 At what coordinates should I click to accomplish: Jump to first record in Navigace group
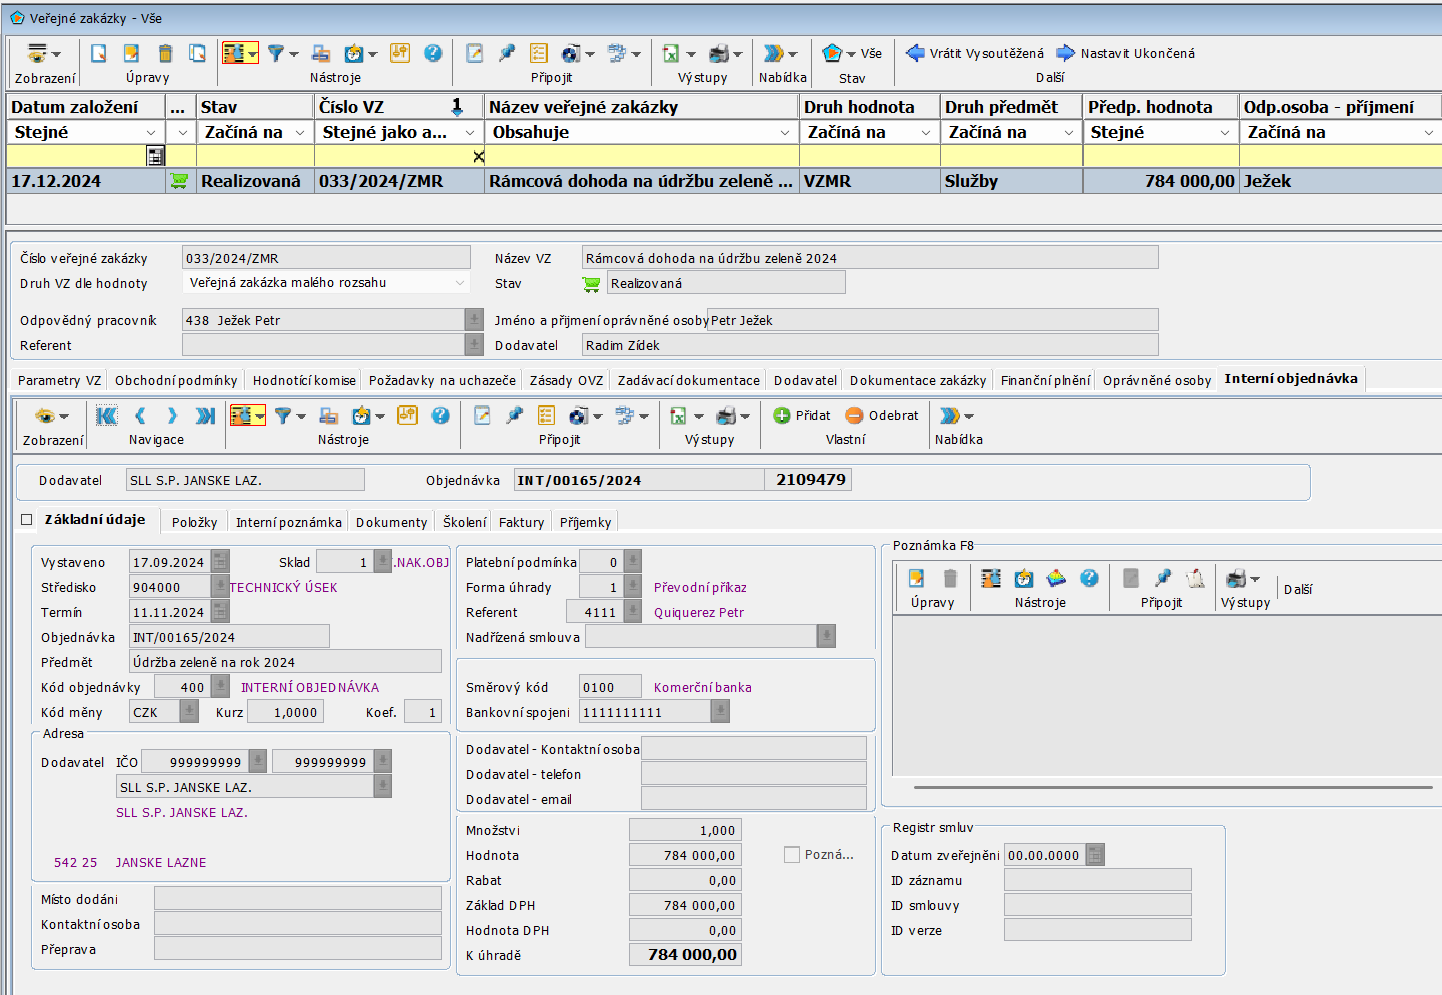tap(107, 416)
